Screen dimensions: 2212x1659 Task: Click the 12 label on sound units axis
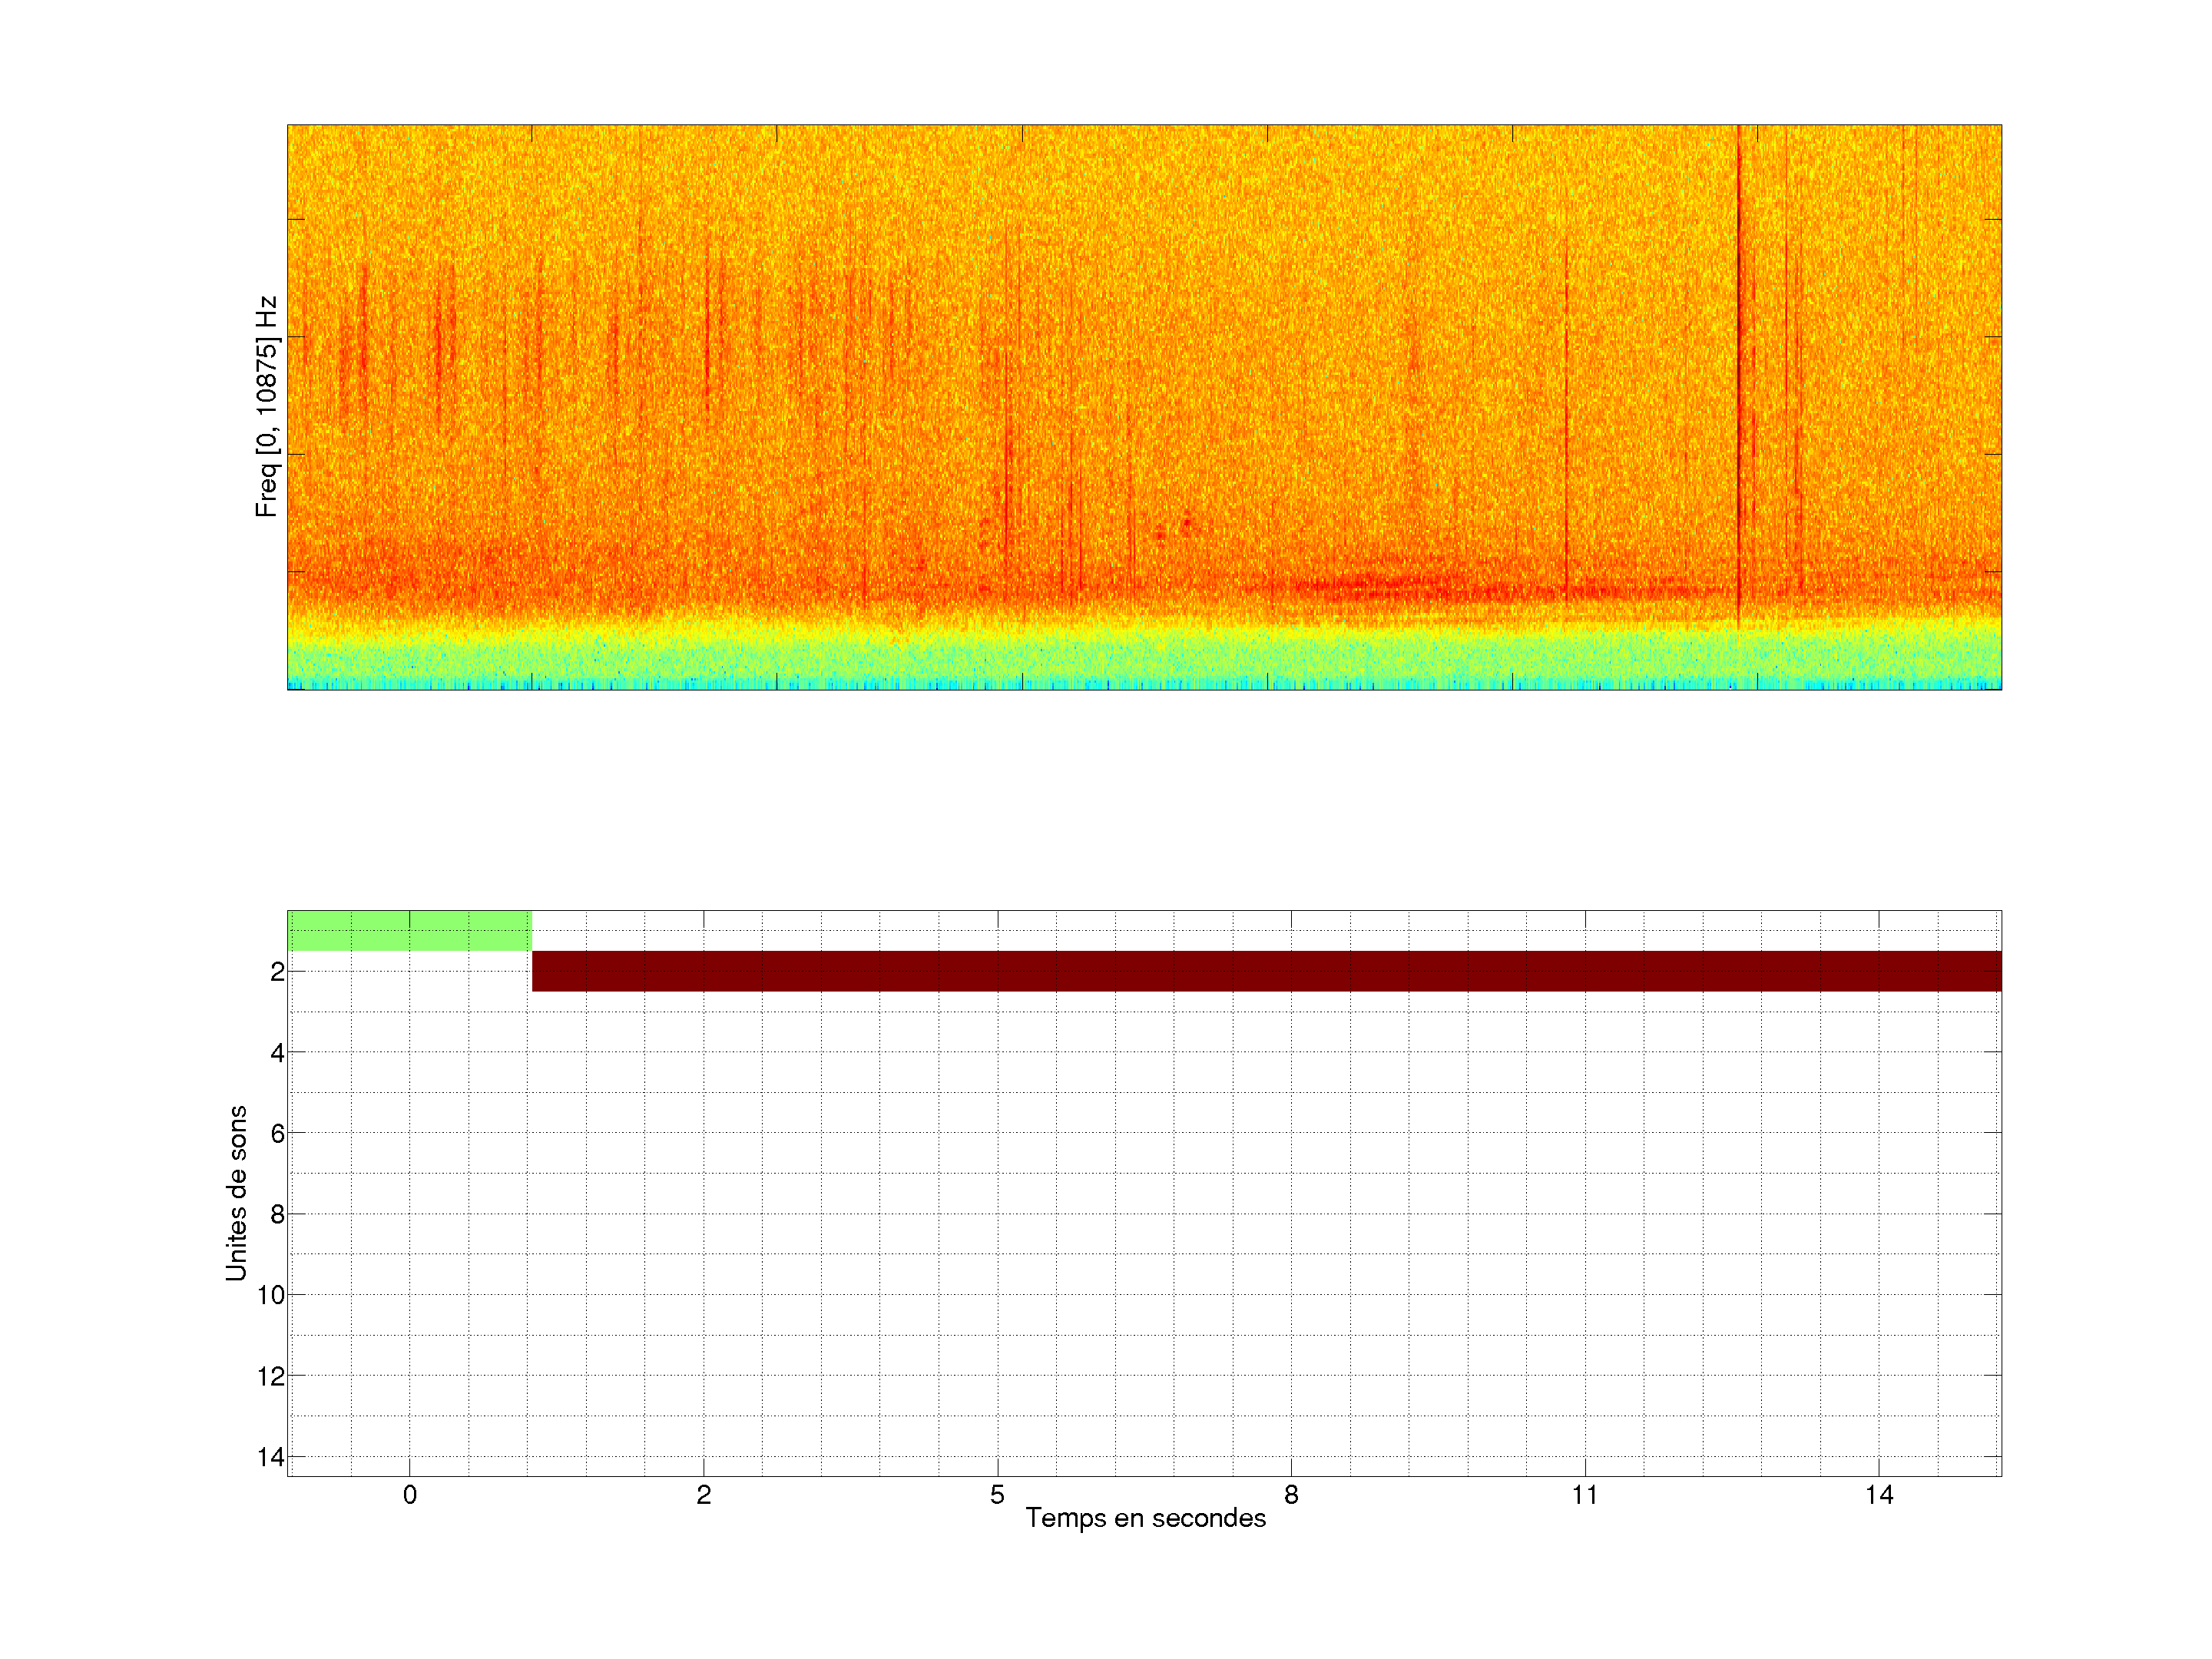tap(271, 1376)
